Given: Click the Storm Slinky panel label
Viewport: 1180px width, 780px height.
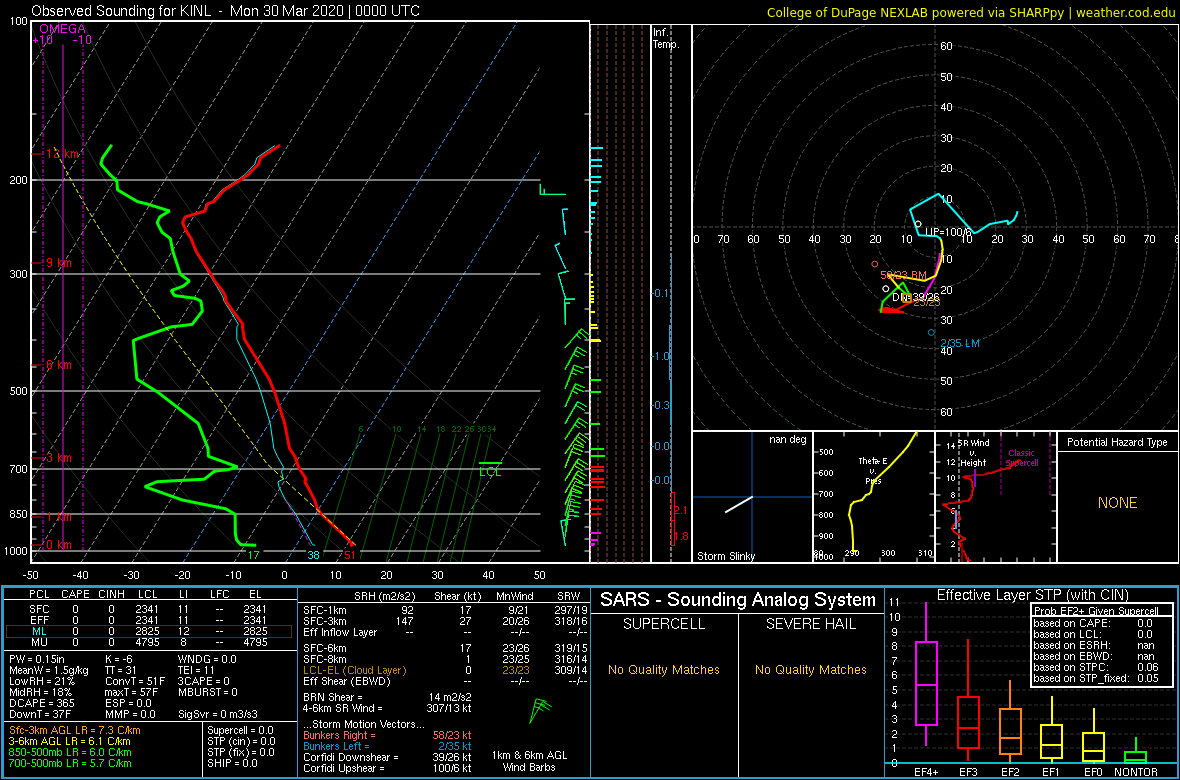Looking at the screenshot, I should [x=726, y=556].
